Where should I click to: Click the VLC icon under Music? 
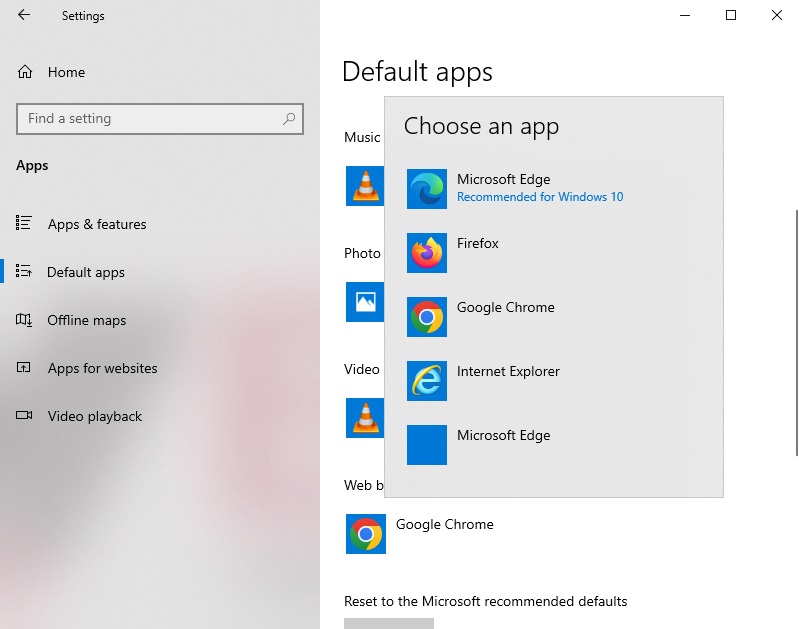tap(365, 186)
